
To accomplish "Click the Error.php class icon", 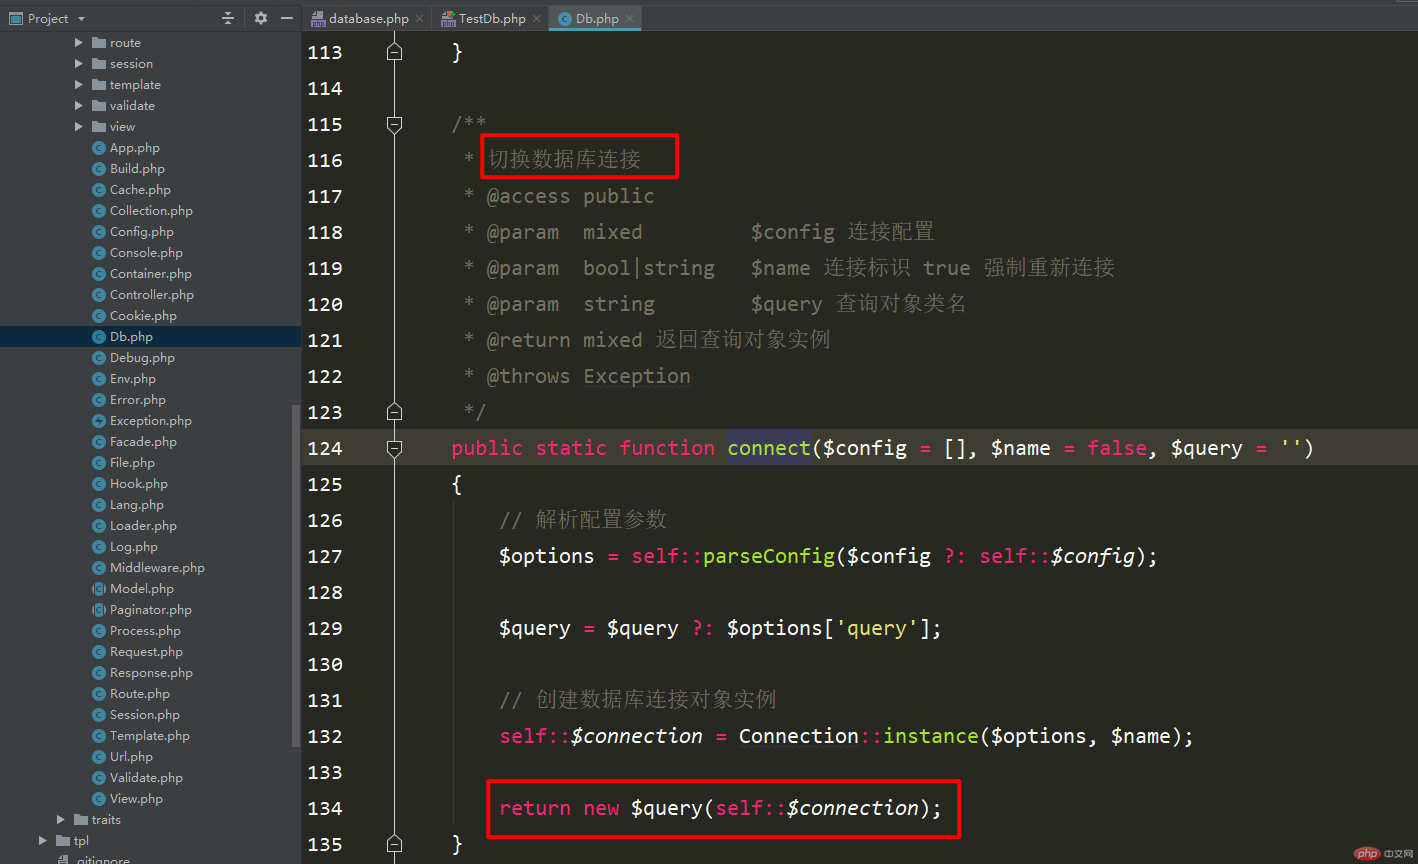I will point(99,400).
